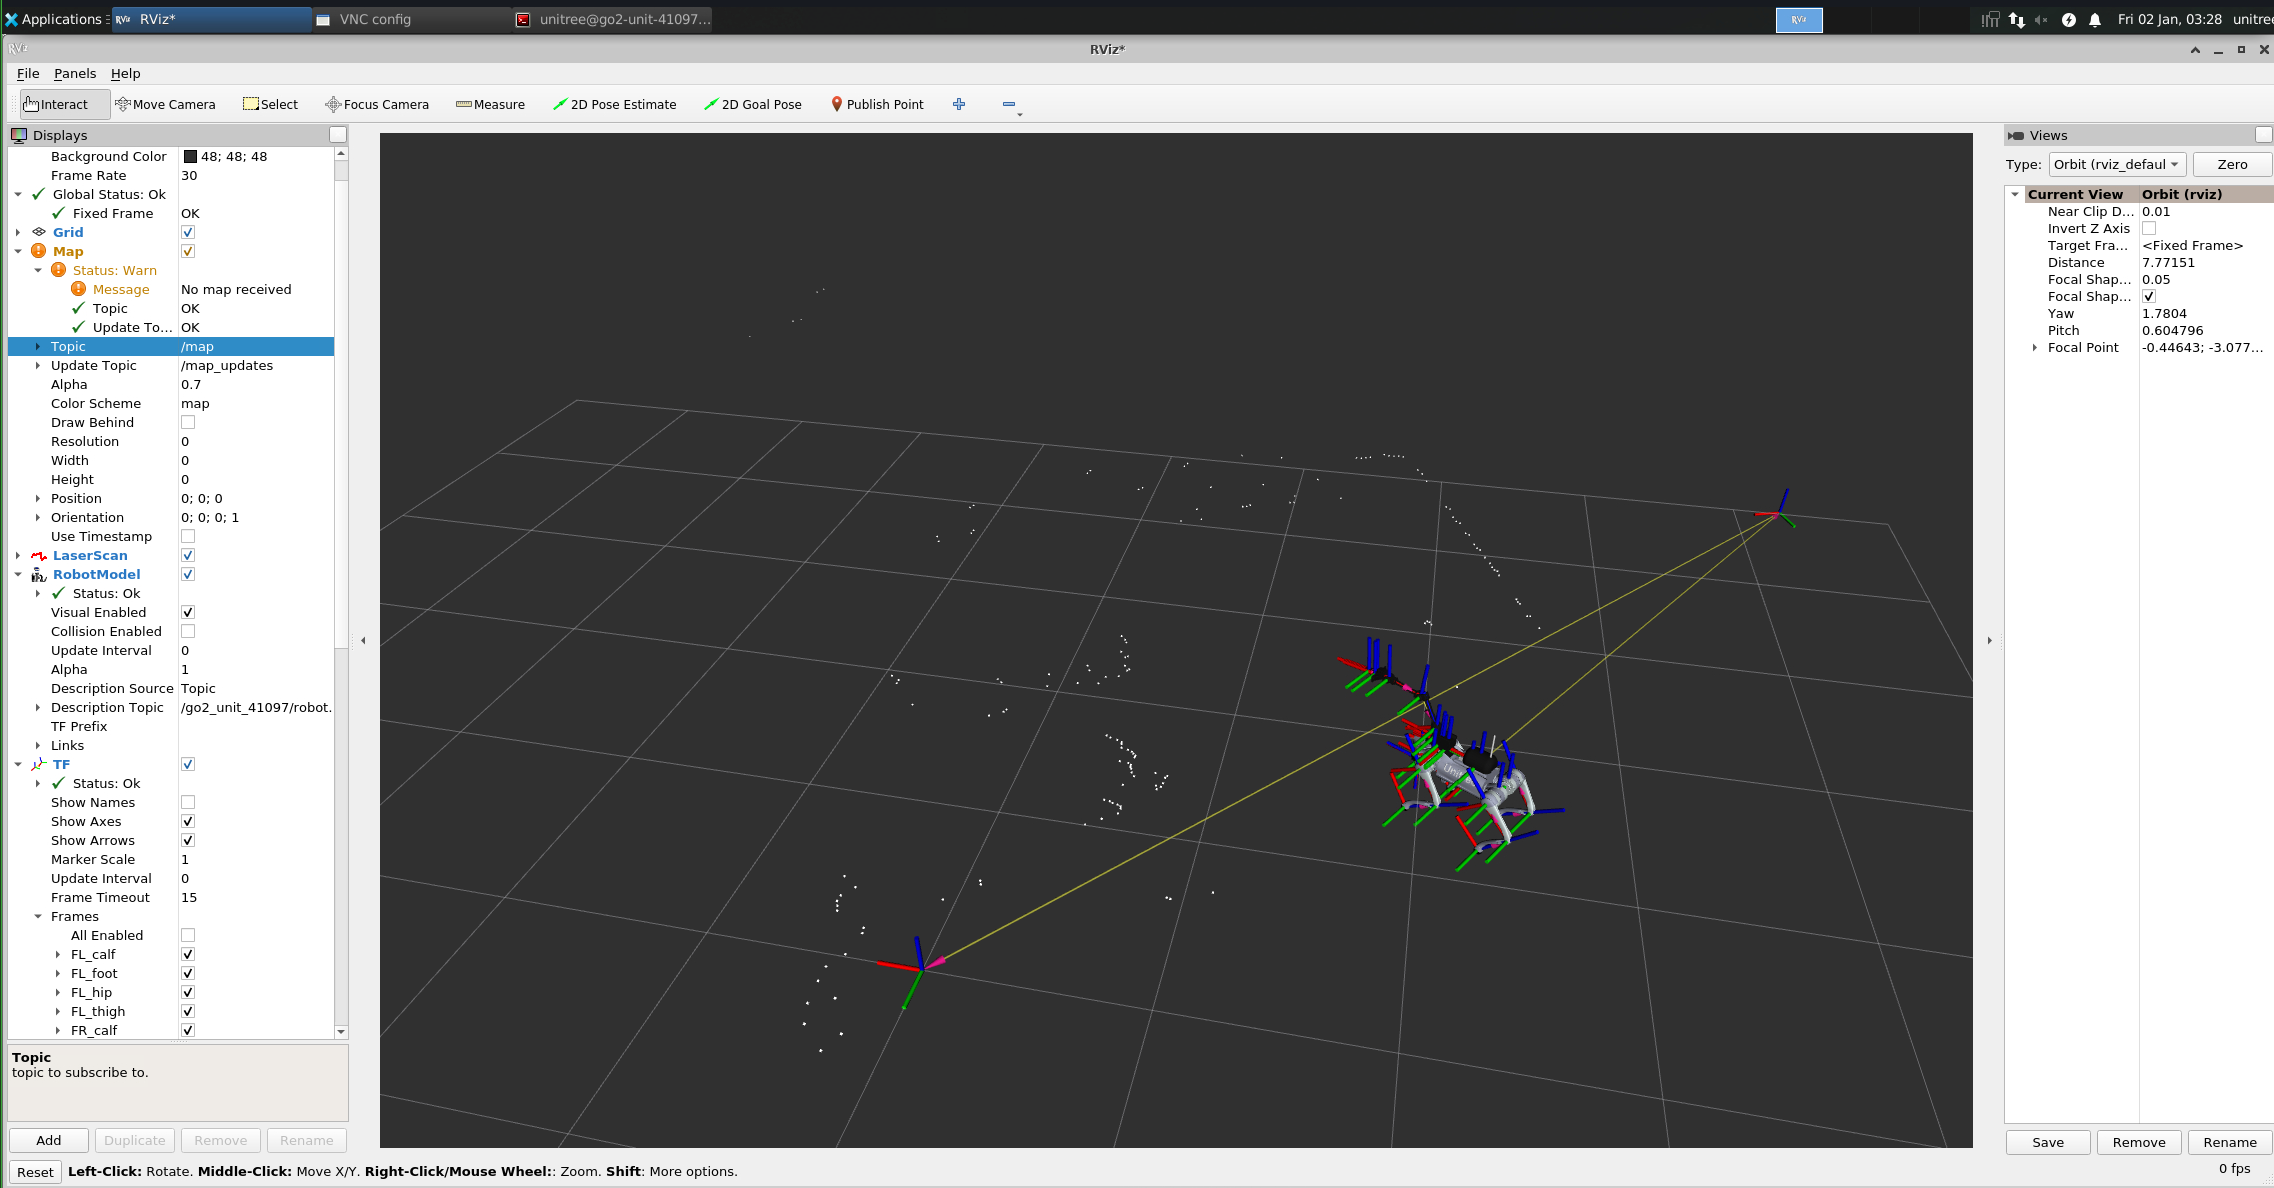Select the Publish Point tool
The height and width of the screenshot is (1188, 2274).
(x=876, y=104)
